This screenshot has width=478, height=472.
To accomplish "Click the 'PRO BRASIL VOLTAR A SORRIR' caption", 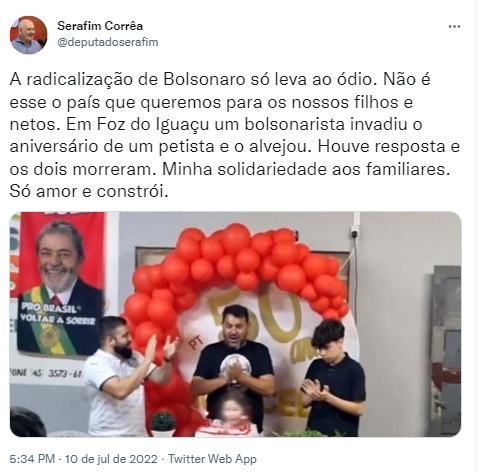I will 58,314.
